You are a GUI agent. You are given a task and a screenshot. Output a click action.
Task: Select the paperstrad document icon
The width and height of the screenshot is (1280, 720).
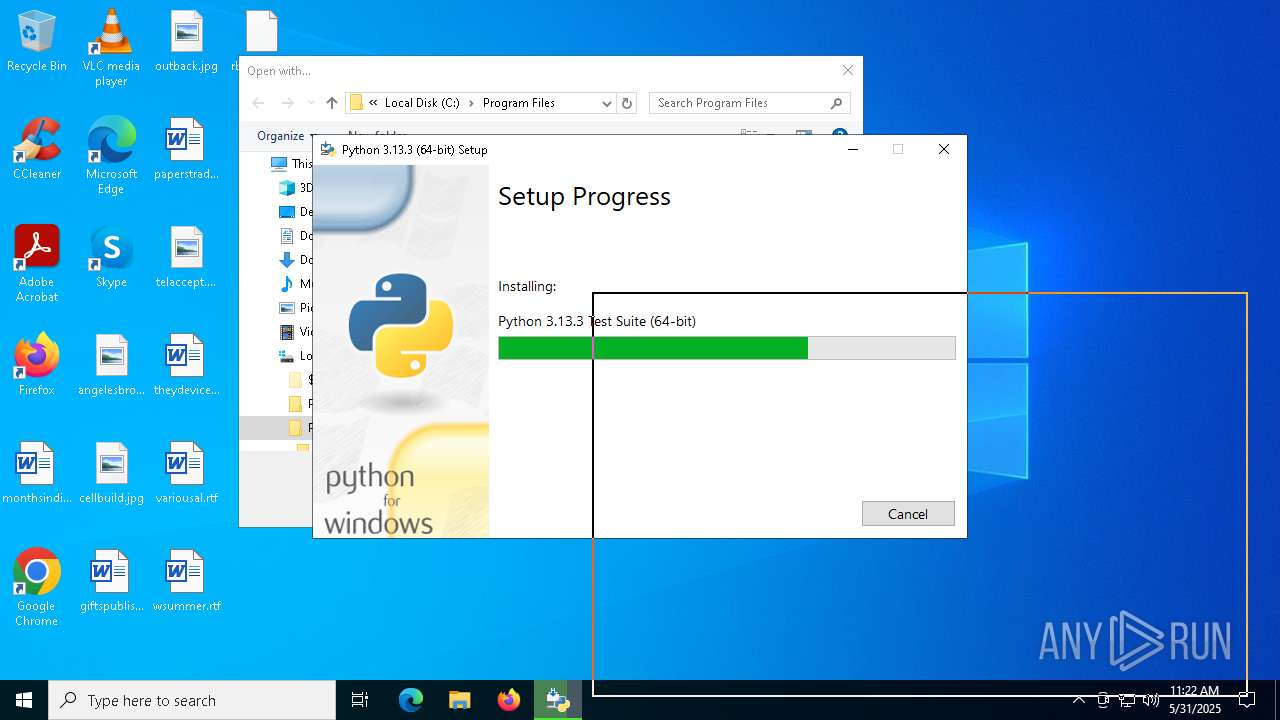(x=186, y=149)
